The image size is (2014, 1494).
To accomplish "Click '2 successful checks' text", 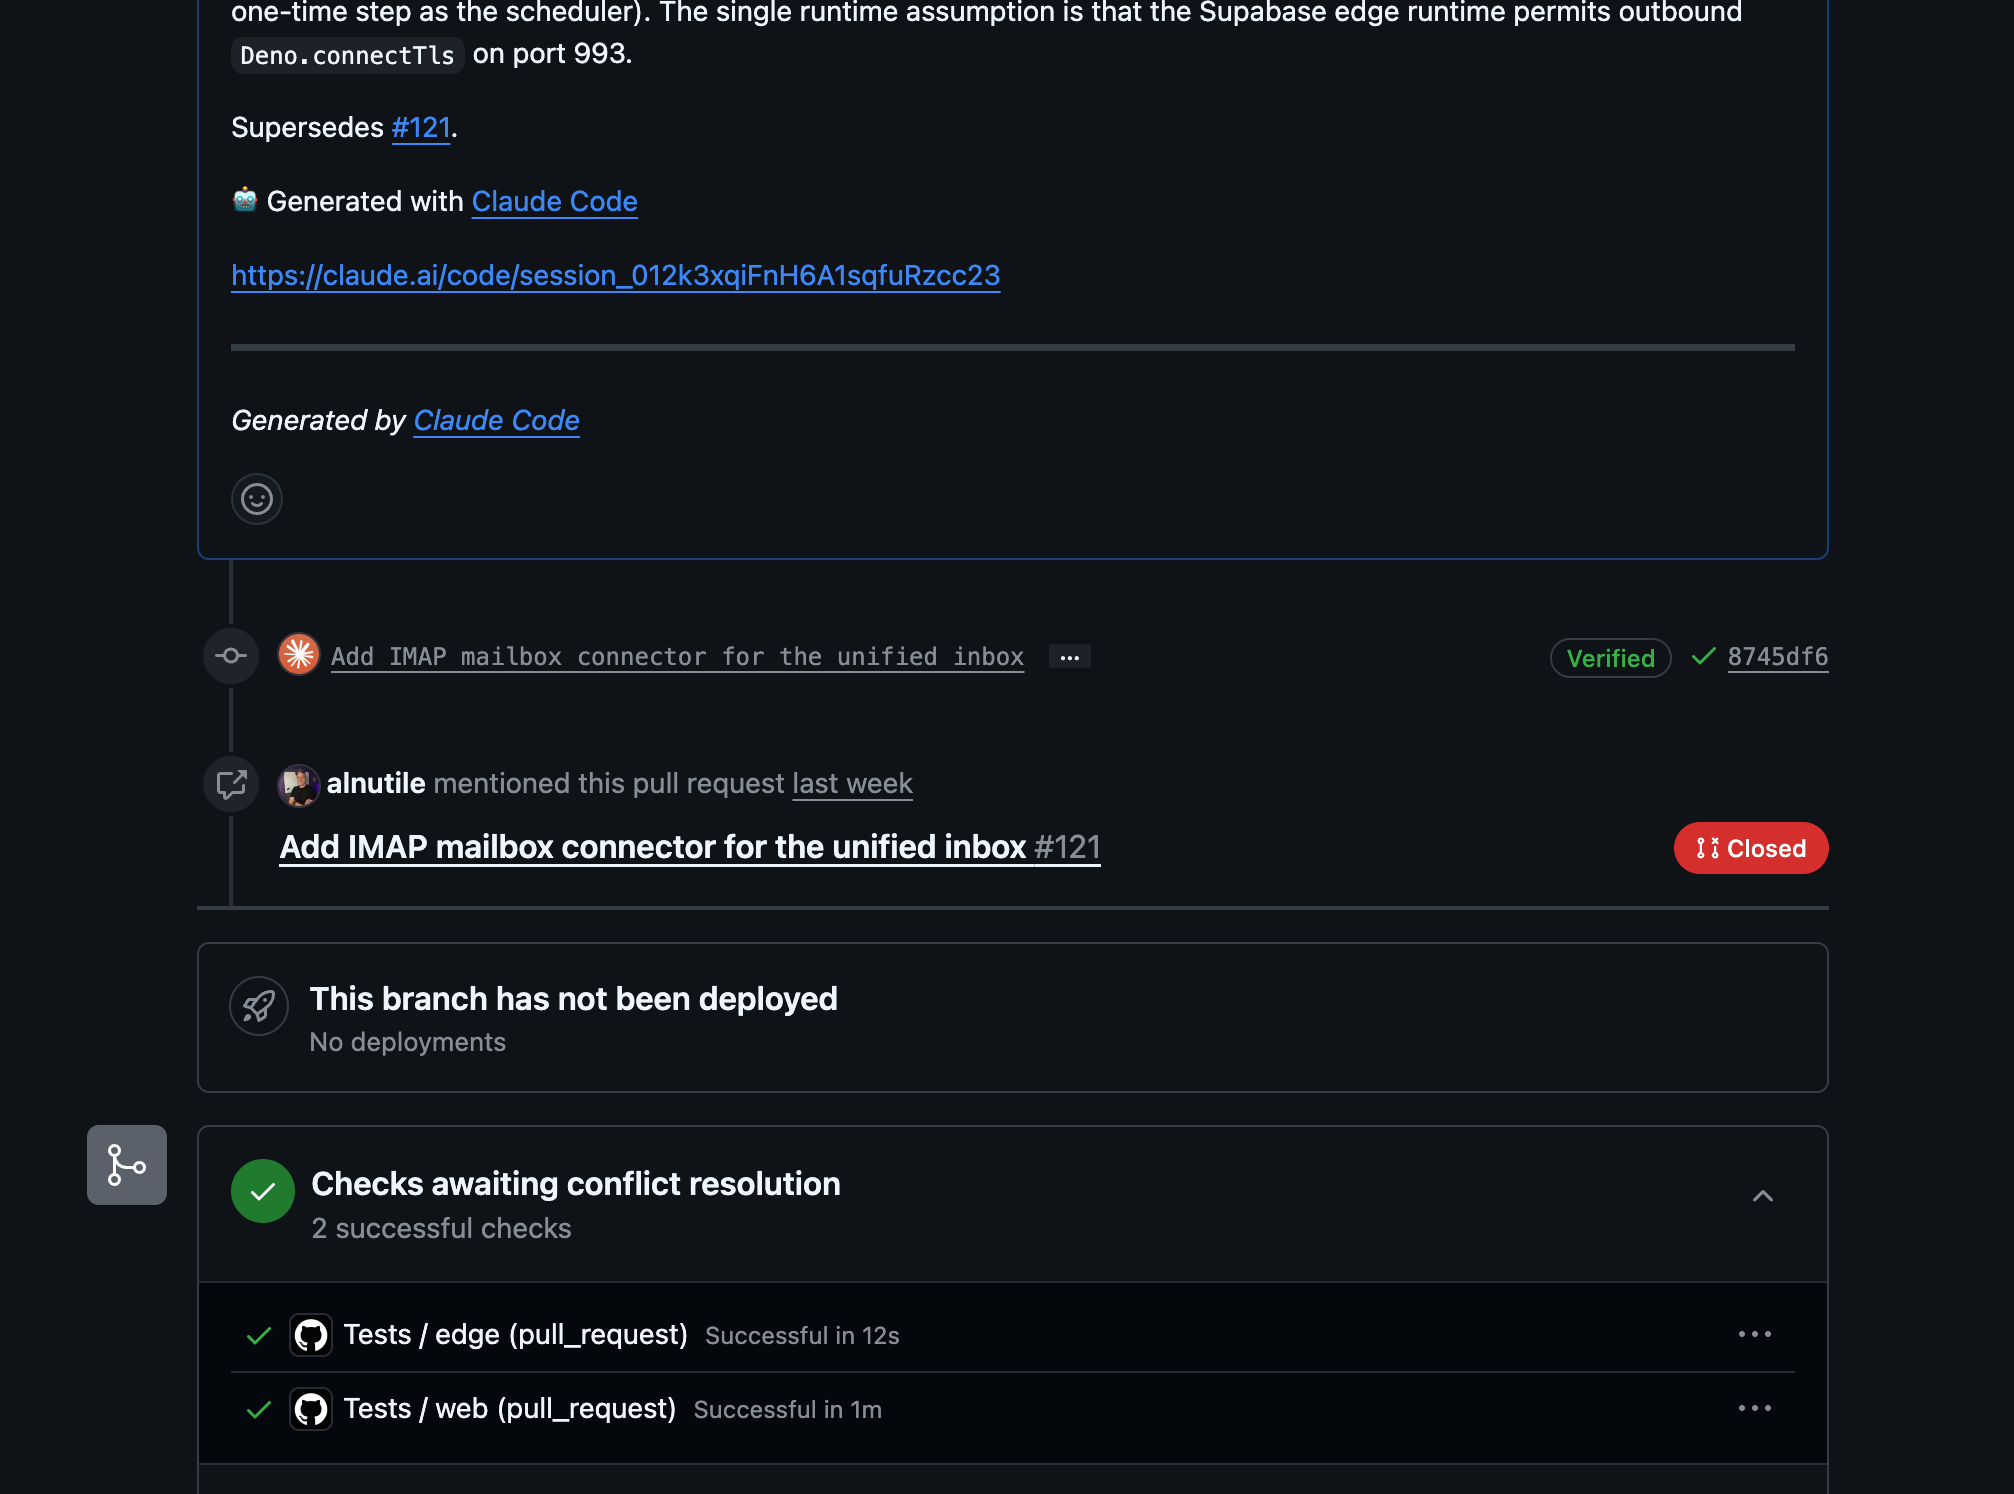I will (x=441, y=1228).
